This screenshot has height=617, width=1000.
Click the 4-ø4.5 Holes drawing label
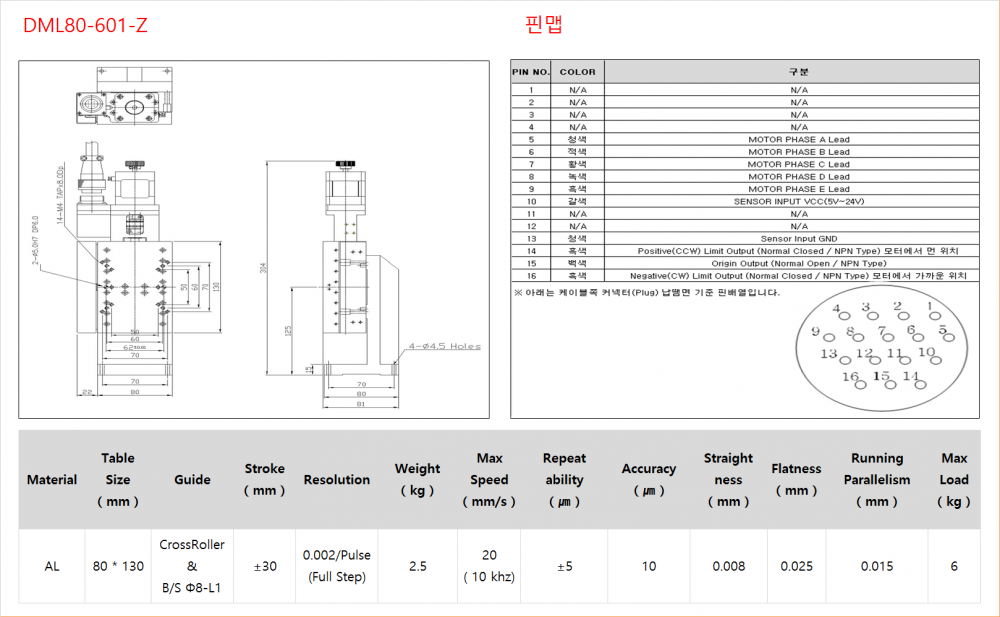coord(443,347)
